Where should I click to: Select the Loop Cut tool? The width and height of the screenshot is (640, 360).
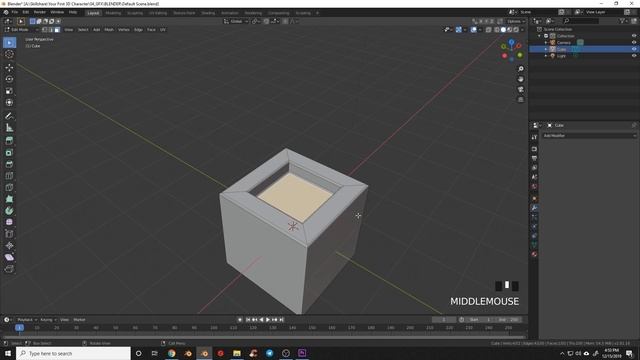click(9, 176)
